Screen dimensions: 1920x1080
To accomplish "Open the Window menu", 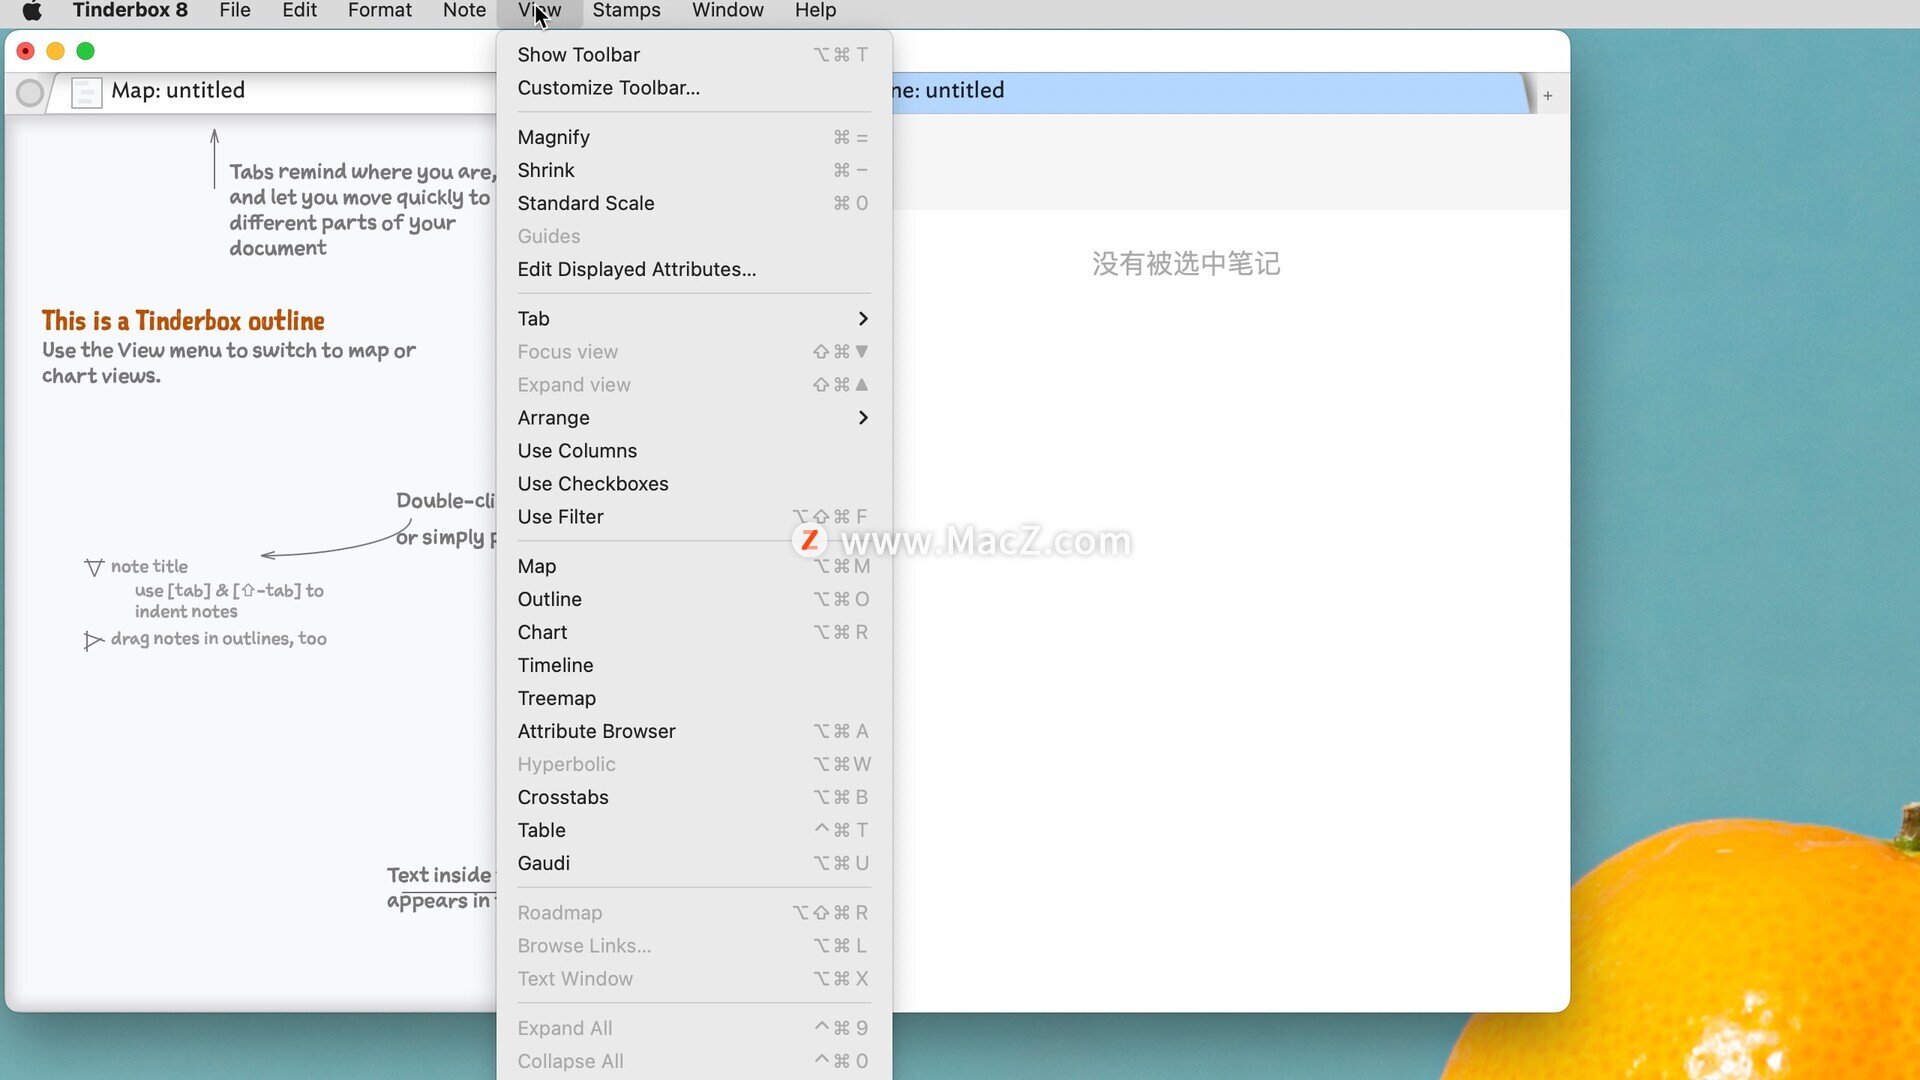I will tap(727, 11).
